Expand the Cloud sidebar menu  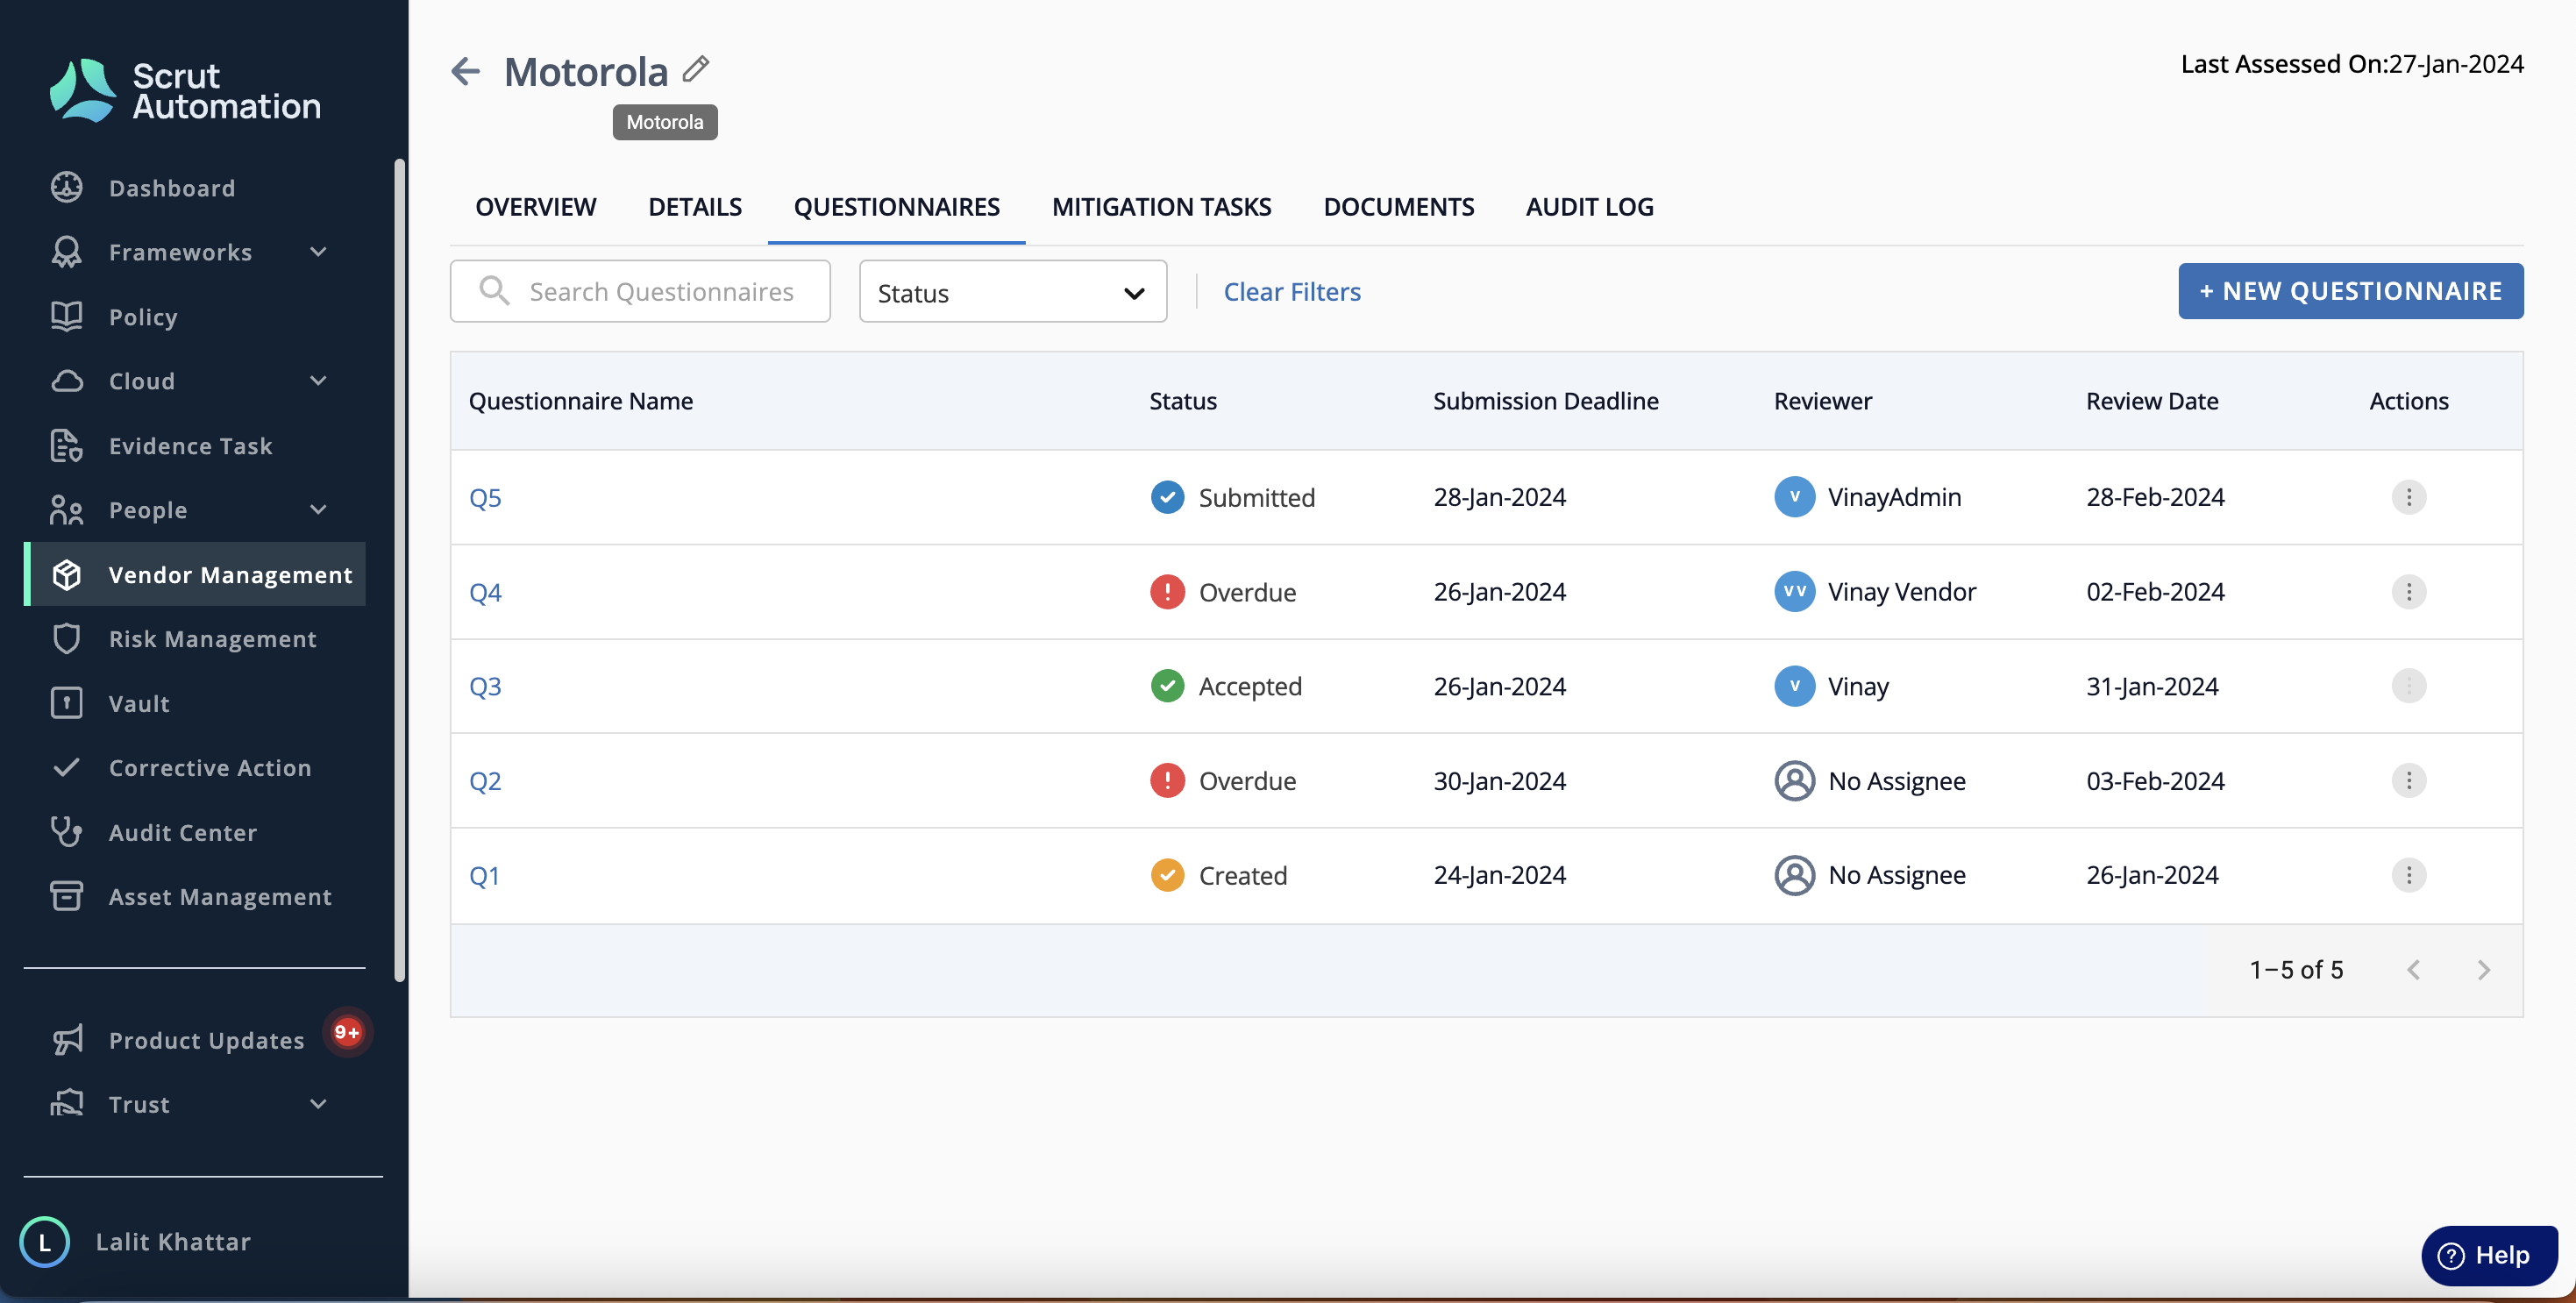click(x=318, y=381)
